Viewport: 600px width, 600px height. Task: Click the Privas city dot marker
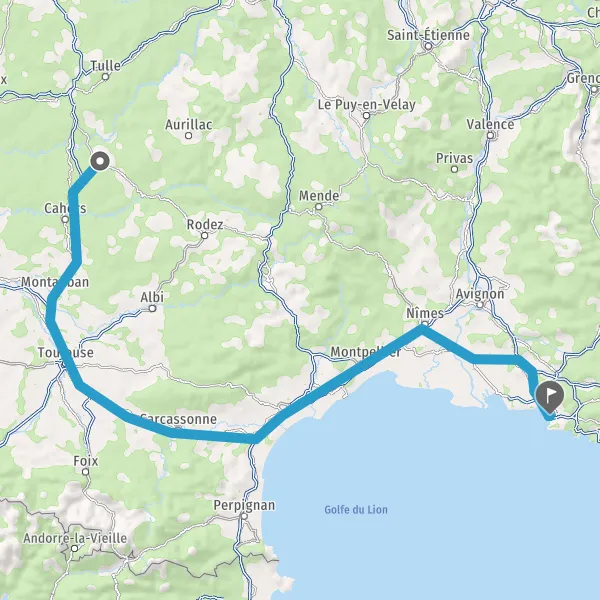(x=454, y=169)
